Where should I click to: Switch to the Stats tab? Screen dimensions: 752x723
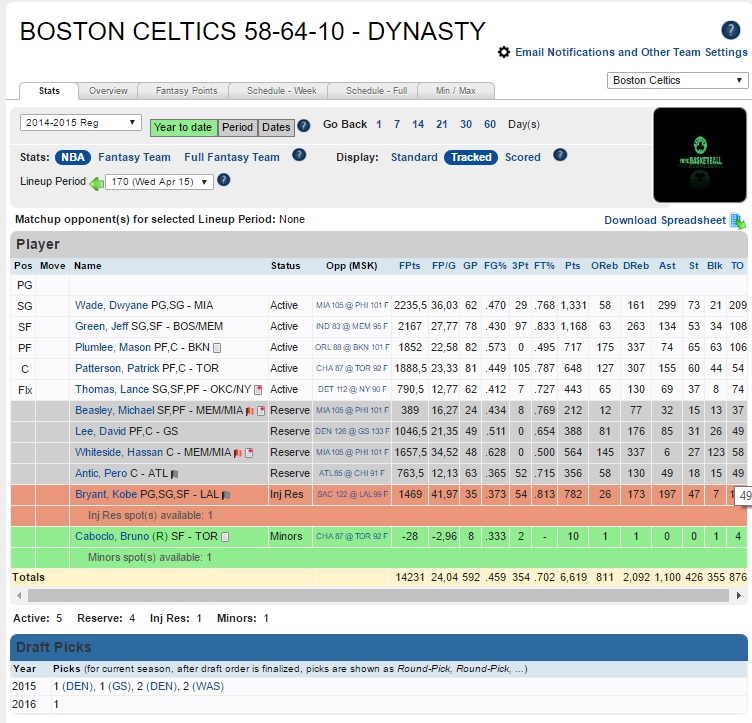click(49, 91)
